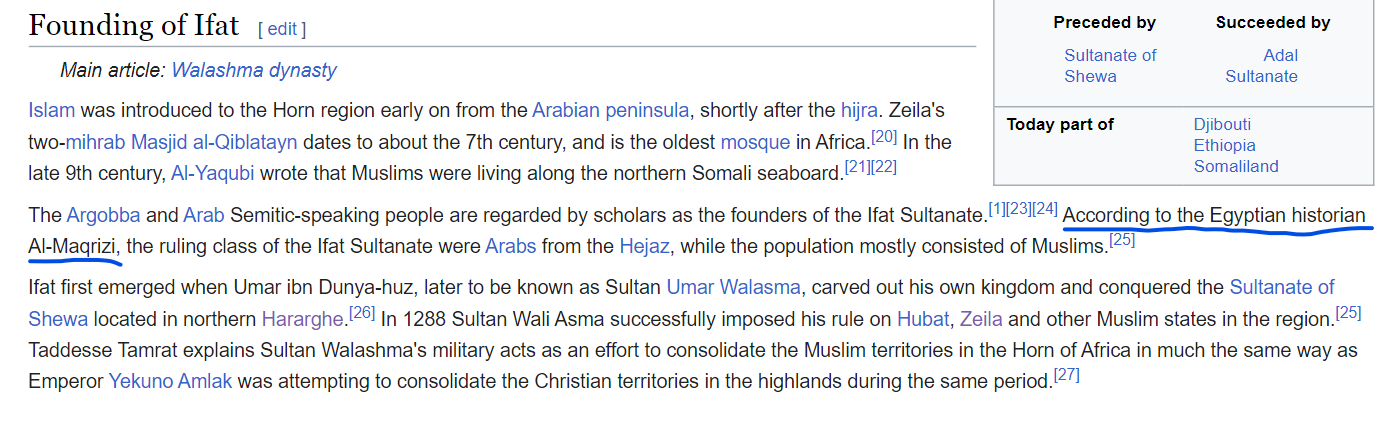Image resolution: width=1391 pixels, height=422 pixels.
Task: Open citation reference 20
Action: point(884,136)
